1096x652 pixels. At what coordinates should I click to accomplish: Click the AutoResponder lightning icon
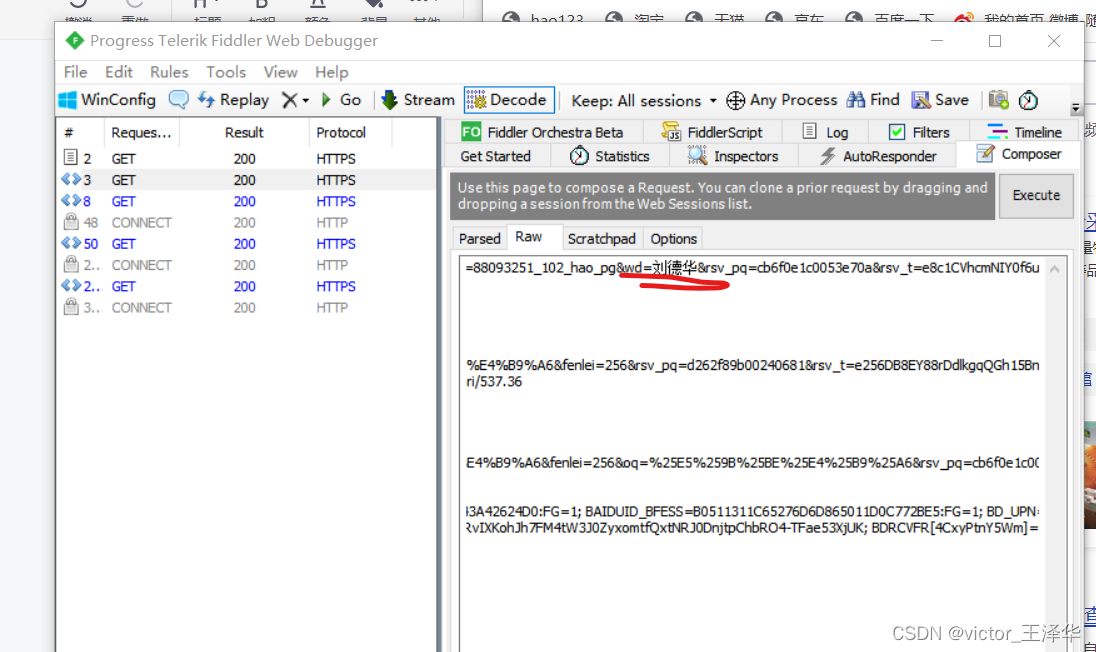coord(828,156)
